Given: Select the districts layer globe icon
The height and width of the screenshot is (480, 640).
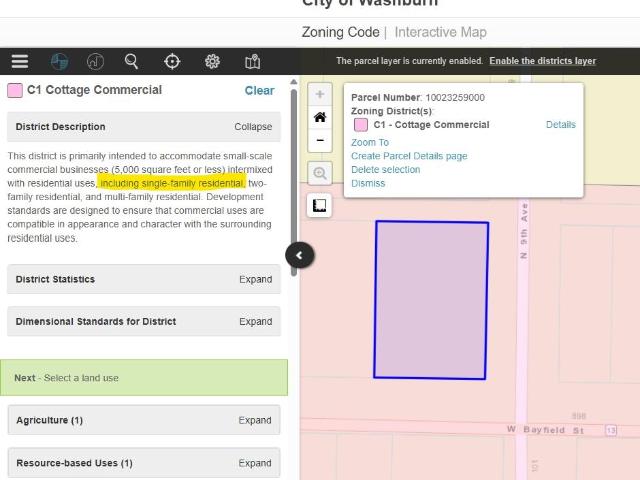Looking at the screenshot, I should point(59,62).
